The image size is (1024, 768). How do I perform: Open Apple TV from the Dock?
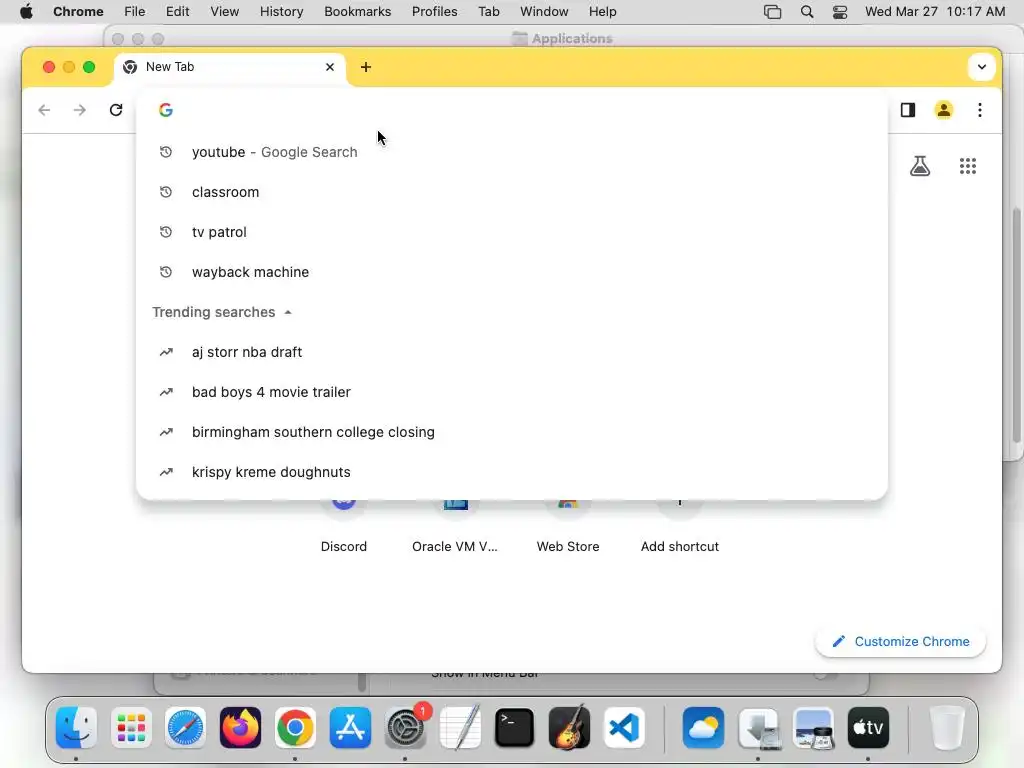[x=868, y=728]
